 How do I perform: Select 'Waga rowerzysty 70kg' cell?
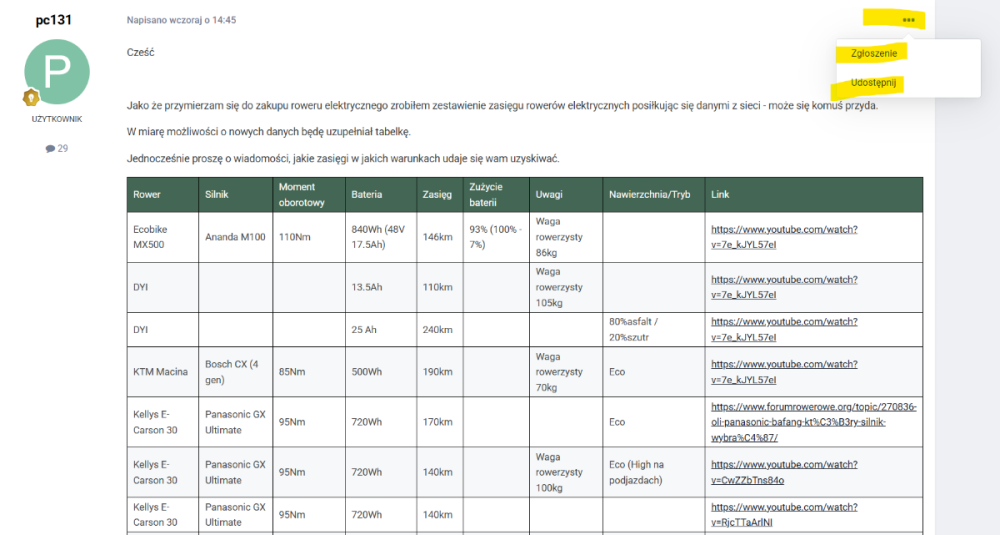coord(566,372)
